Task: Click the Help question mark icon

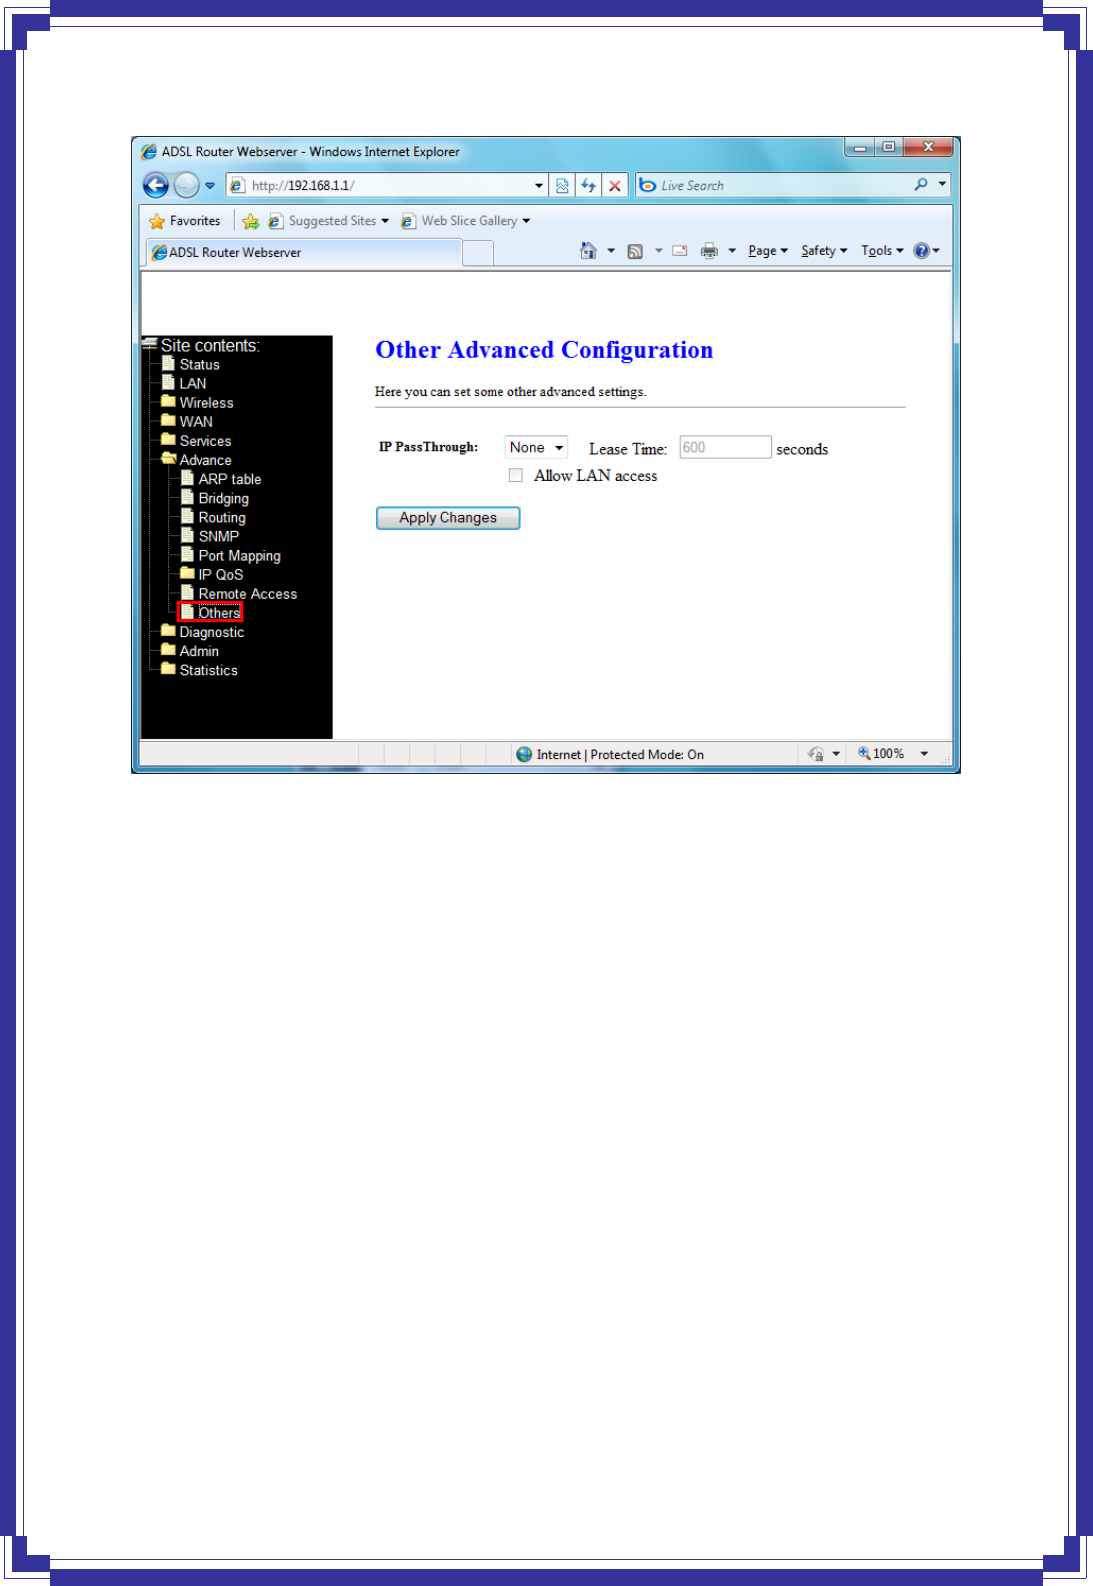Action: (x=922, y=250)
